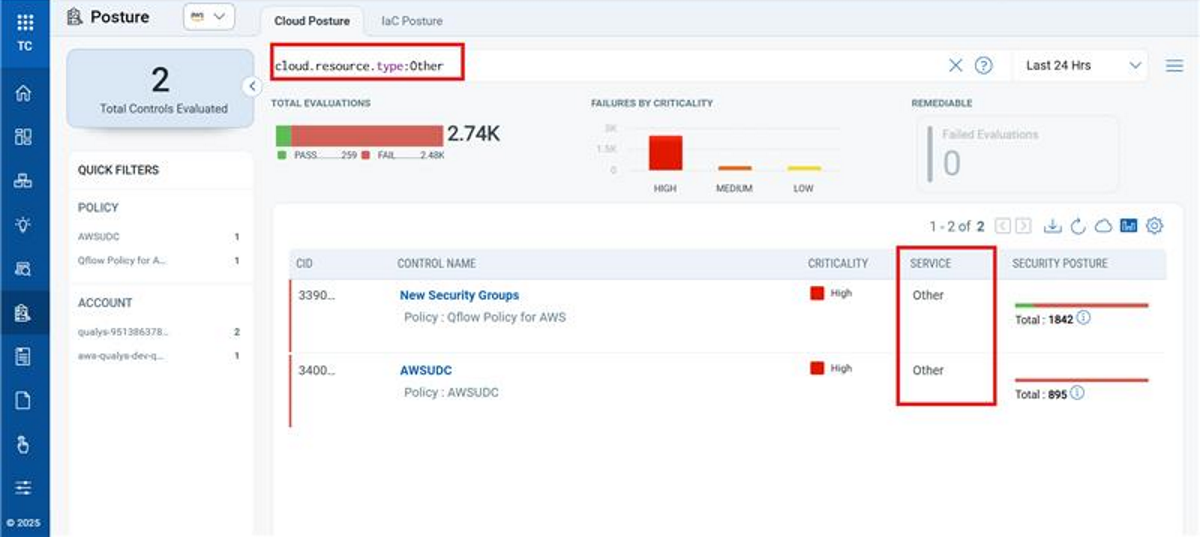Open the app picker grid icon
The height and width of the screenshot is (537, 1200).
(24, 21)
